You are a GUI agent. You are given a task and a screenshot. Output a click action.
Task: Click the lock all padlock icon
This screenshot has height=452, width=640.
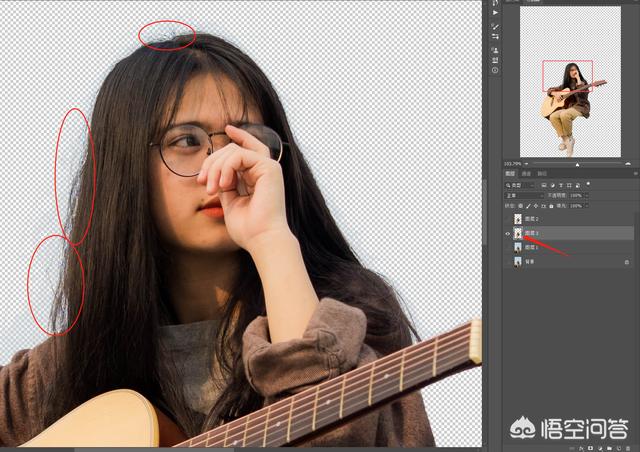[x=553, y=206]
